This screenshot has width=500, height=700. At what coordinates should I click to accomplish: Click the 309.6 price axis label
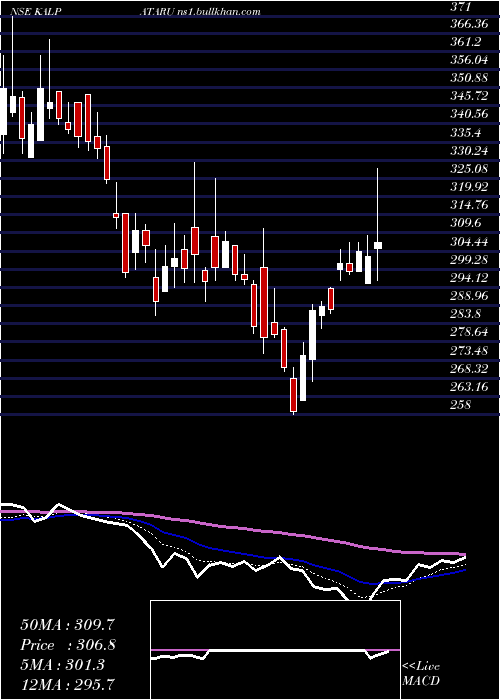tap(467, 224)
